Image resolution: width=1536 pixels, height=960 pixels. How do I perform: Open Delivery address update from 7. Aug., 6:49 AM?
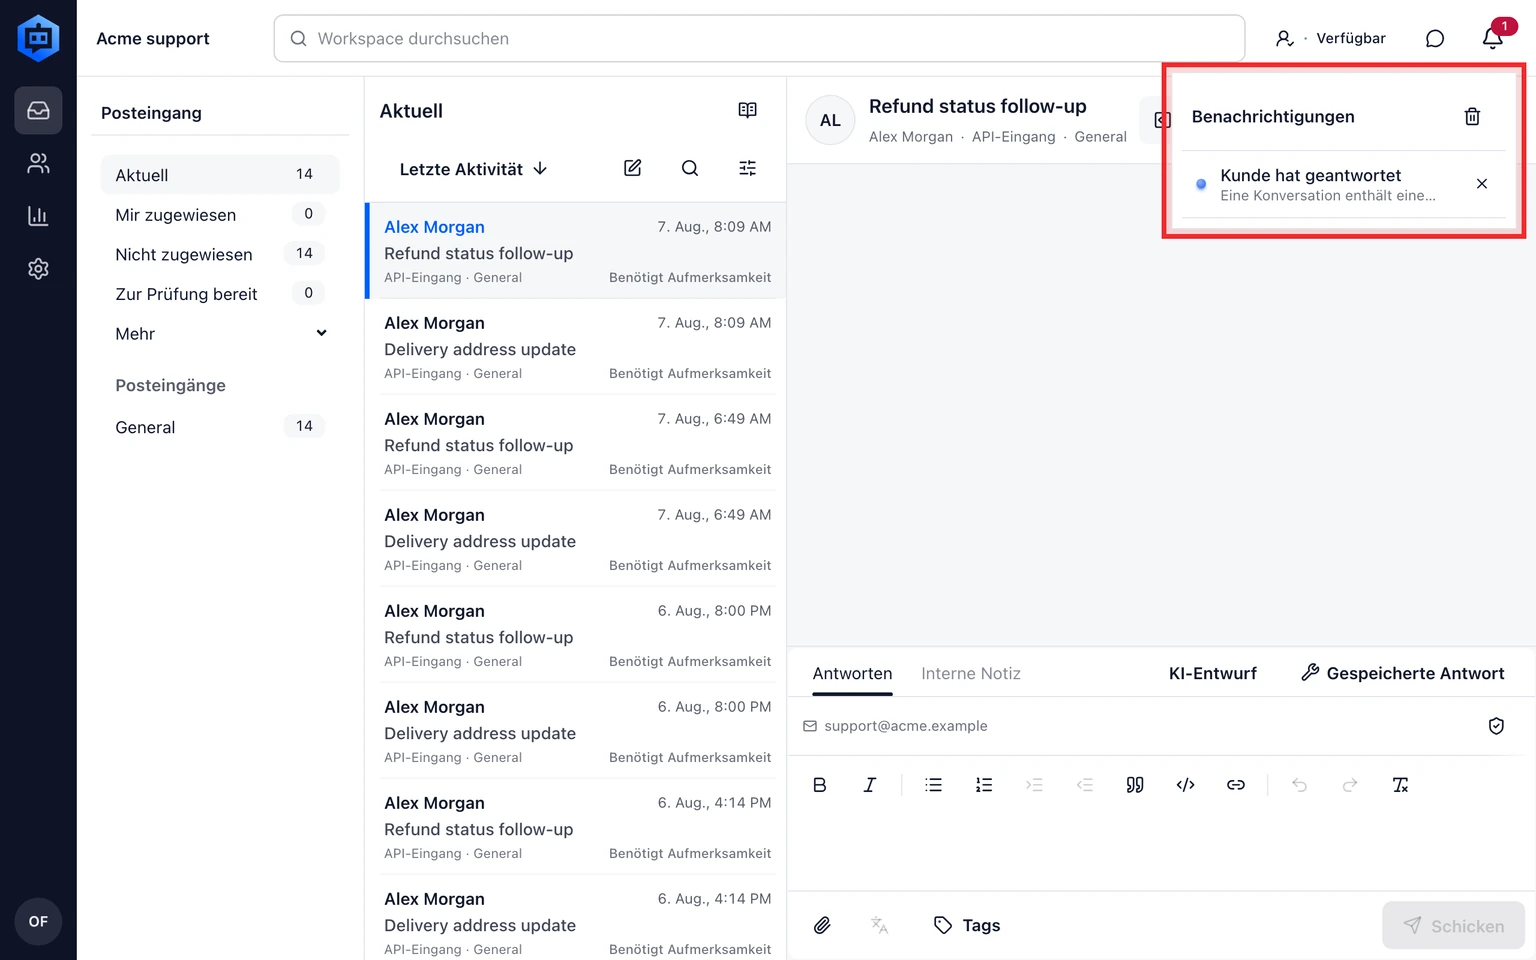tap(576, 539)
